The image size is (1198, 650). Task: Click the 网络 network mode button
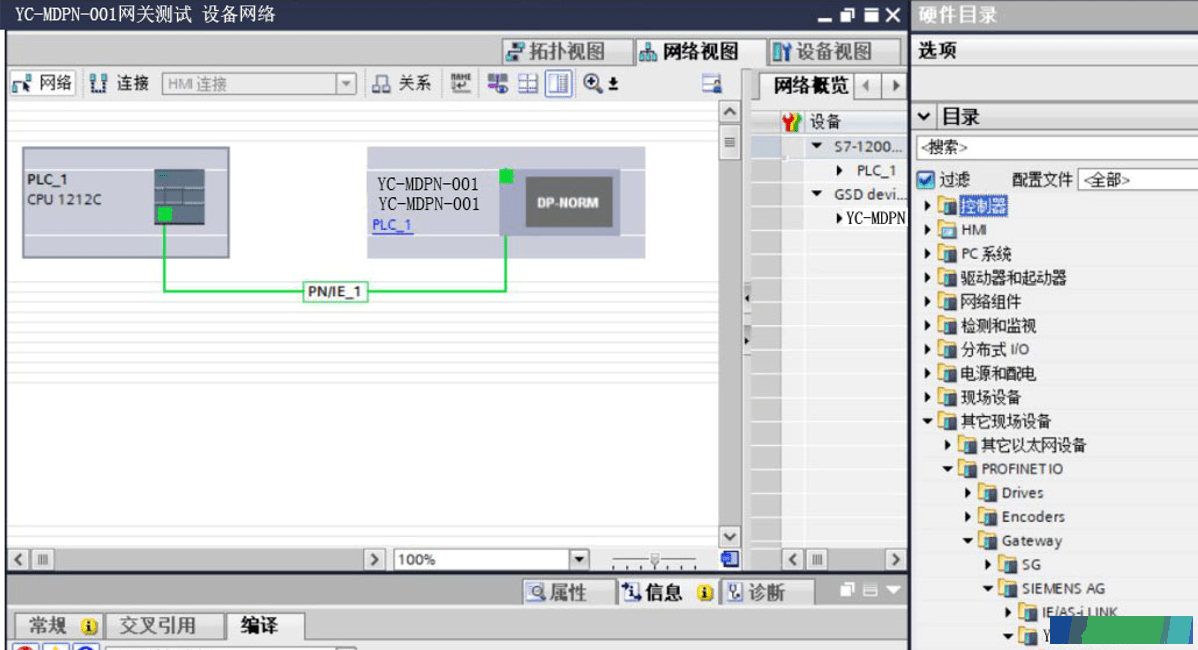pos(43,83)
